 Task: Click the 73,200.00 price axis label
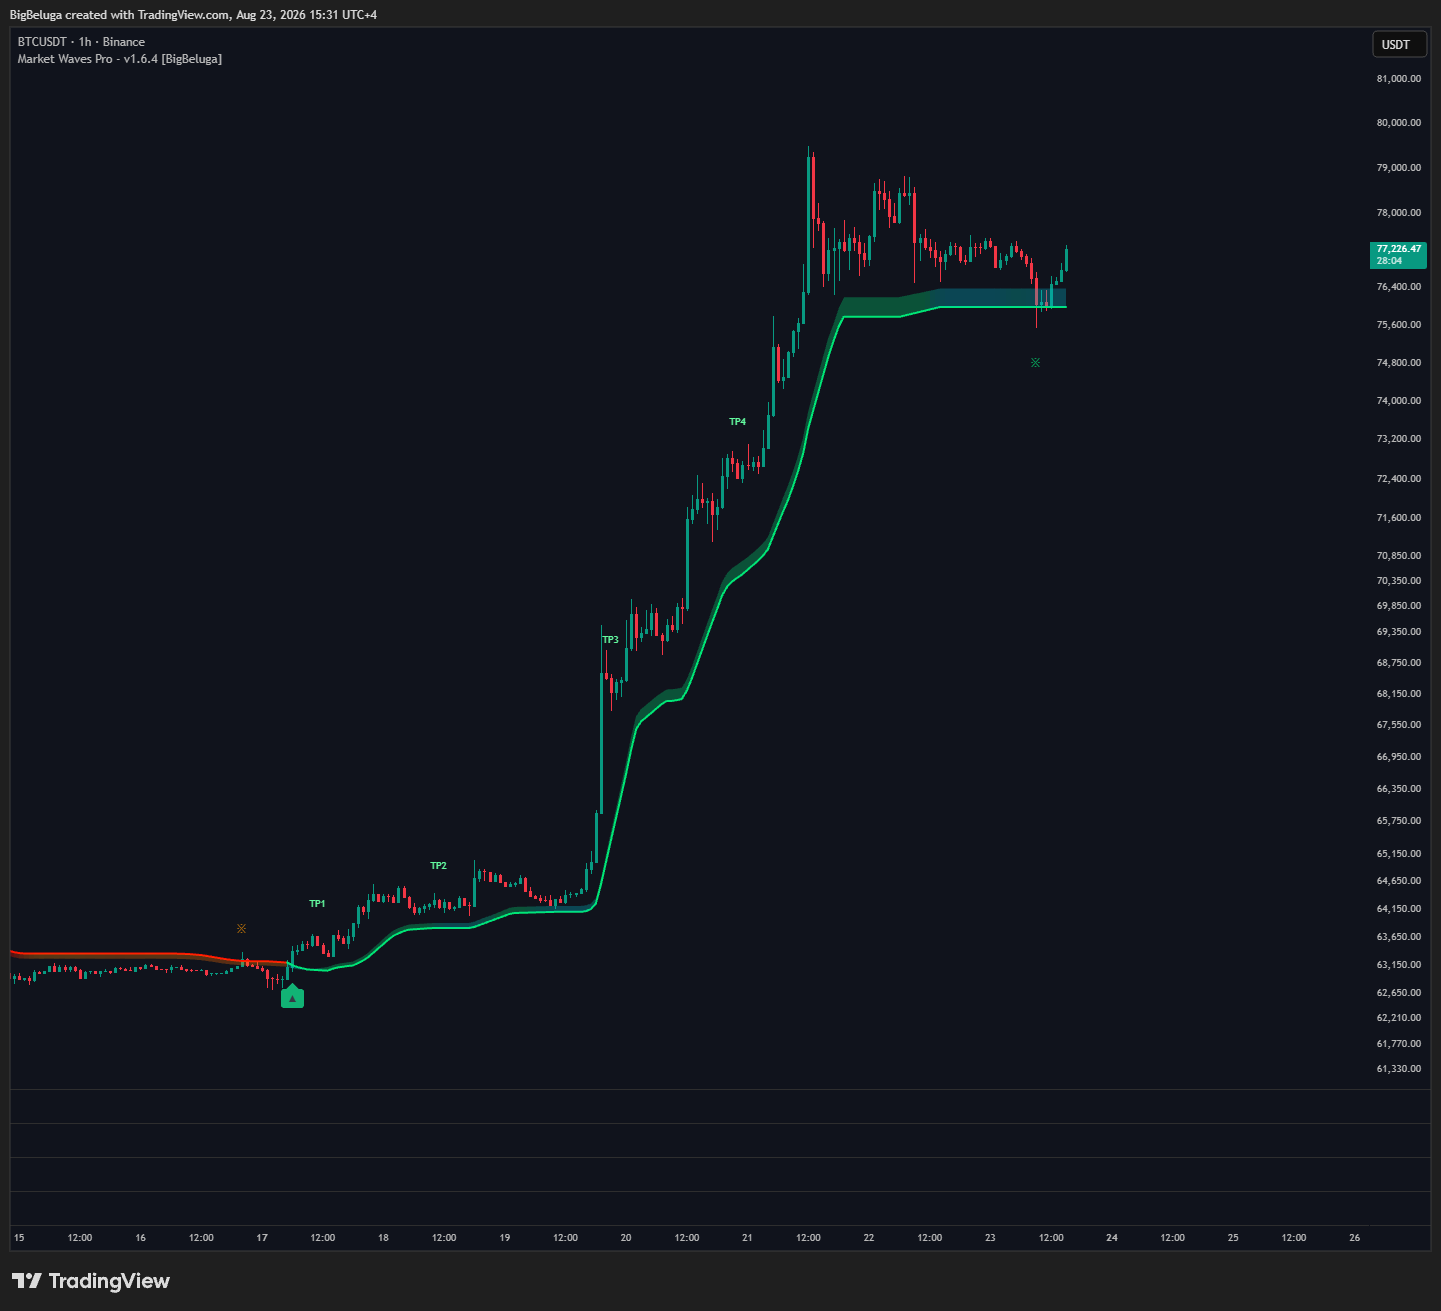[1399, 439]
